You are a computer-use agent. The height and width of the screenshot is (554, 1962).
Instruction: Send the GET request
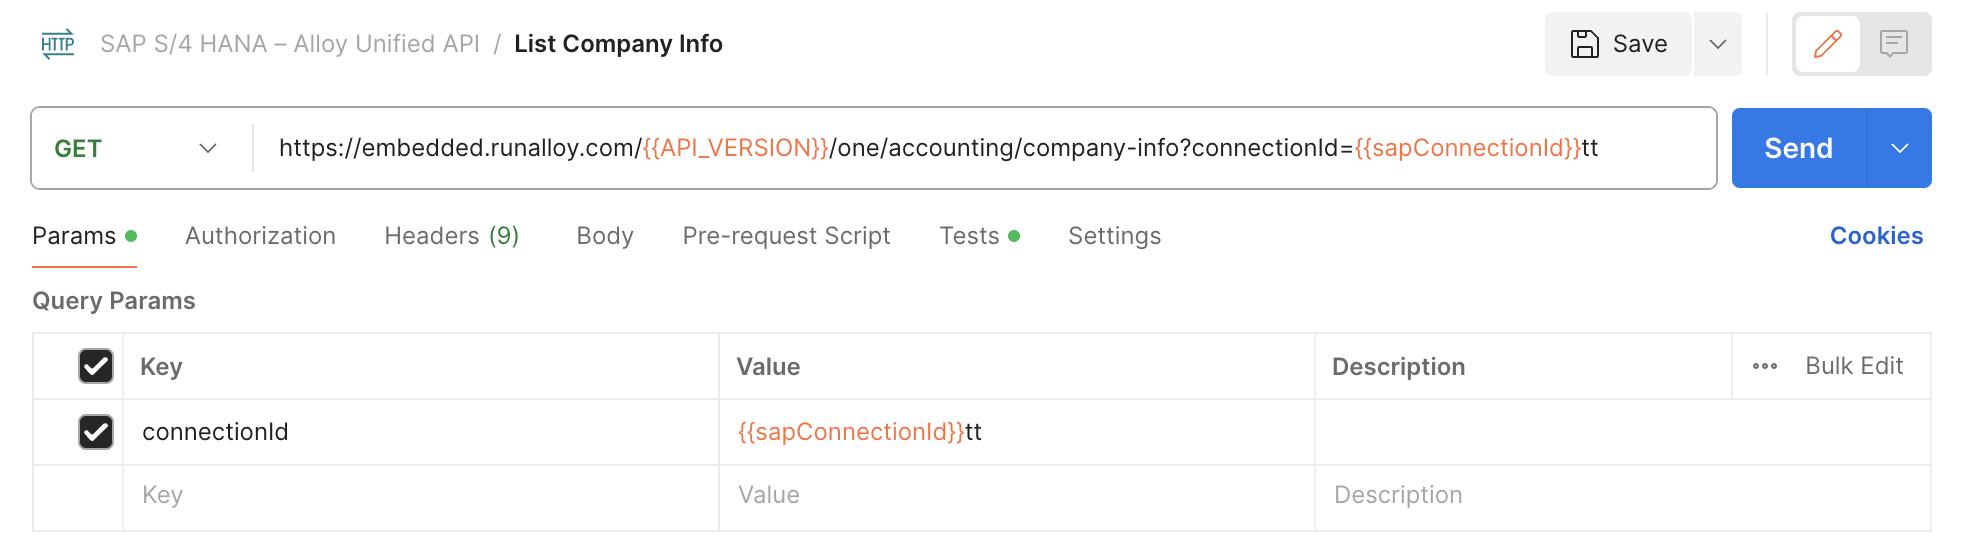1798,149
